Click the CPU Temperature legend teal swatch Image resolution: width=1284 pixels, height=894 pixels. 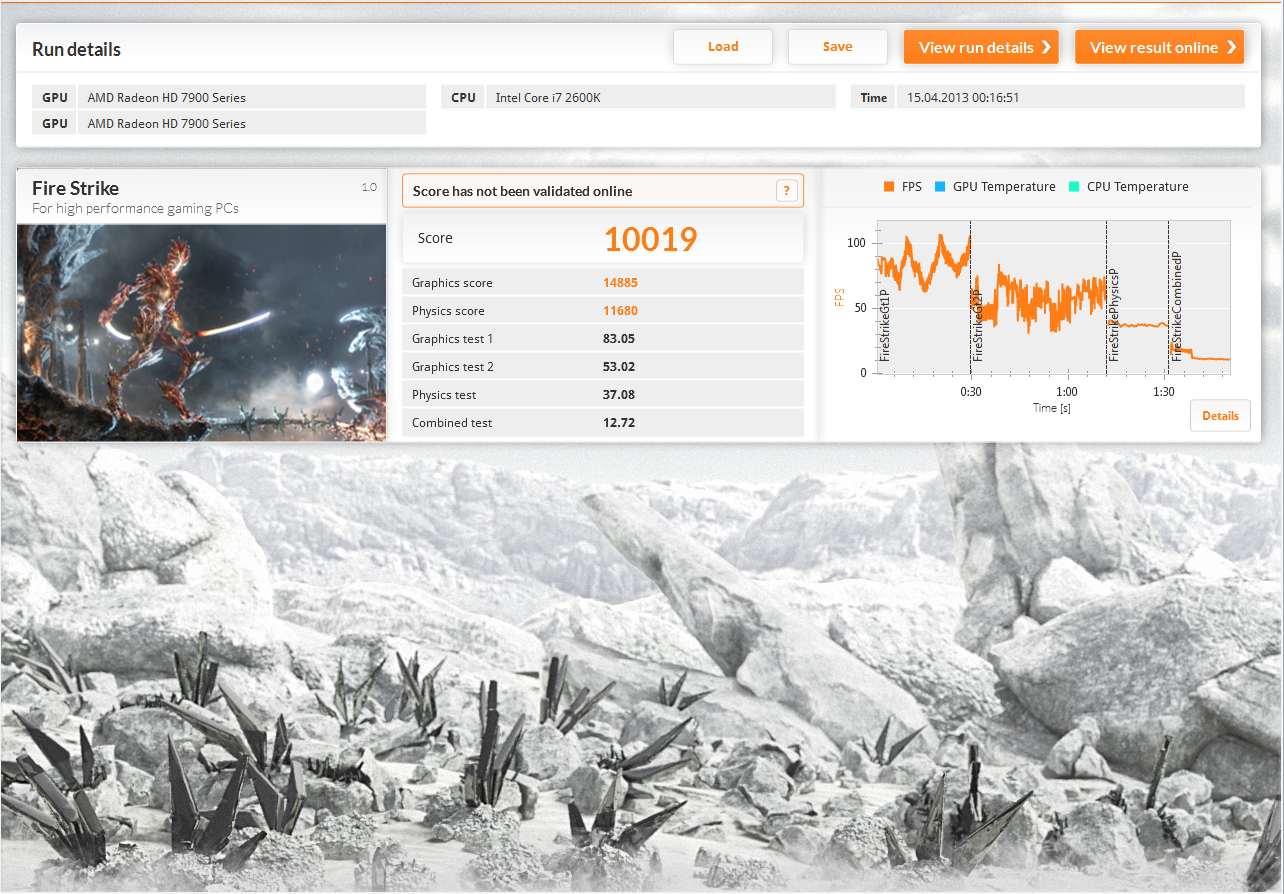pos(1073,187)
